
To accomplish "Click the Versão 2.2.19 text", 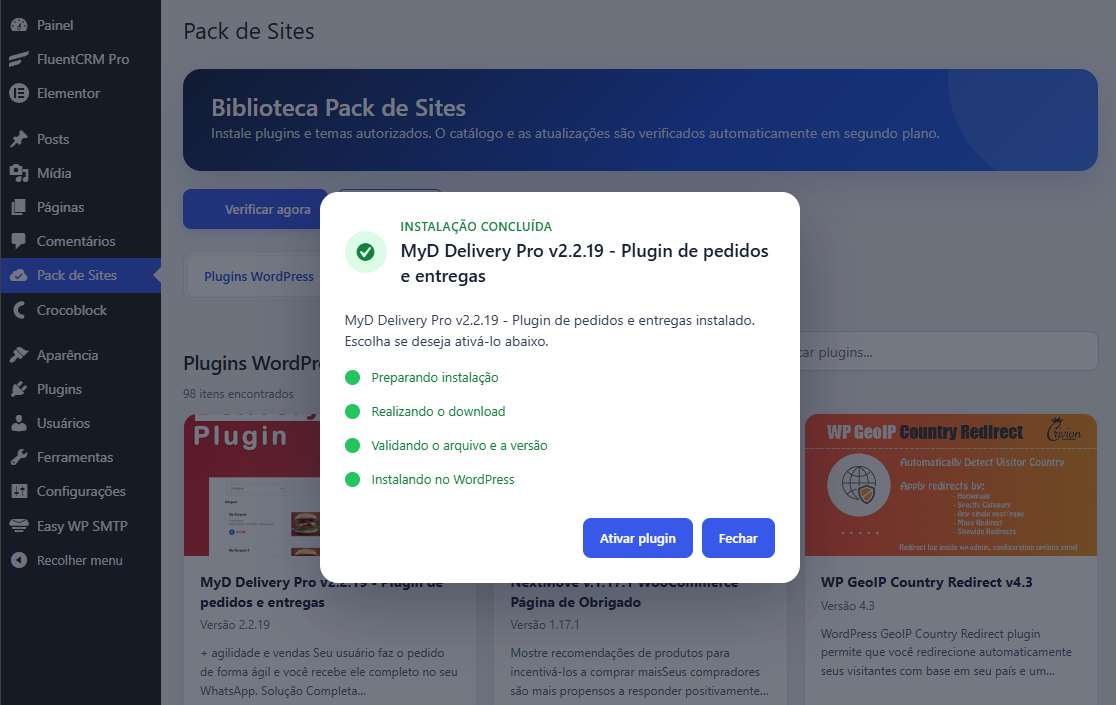I will [235, 625].
